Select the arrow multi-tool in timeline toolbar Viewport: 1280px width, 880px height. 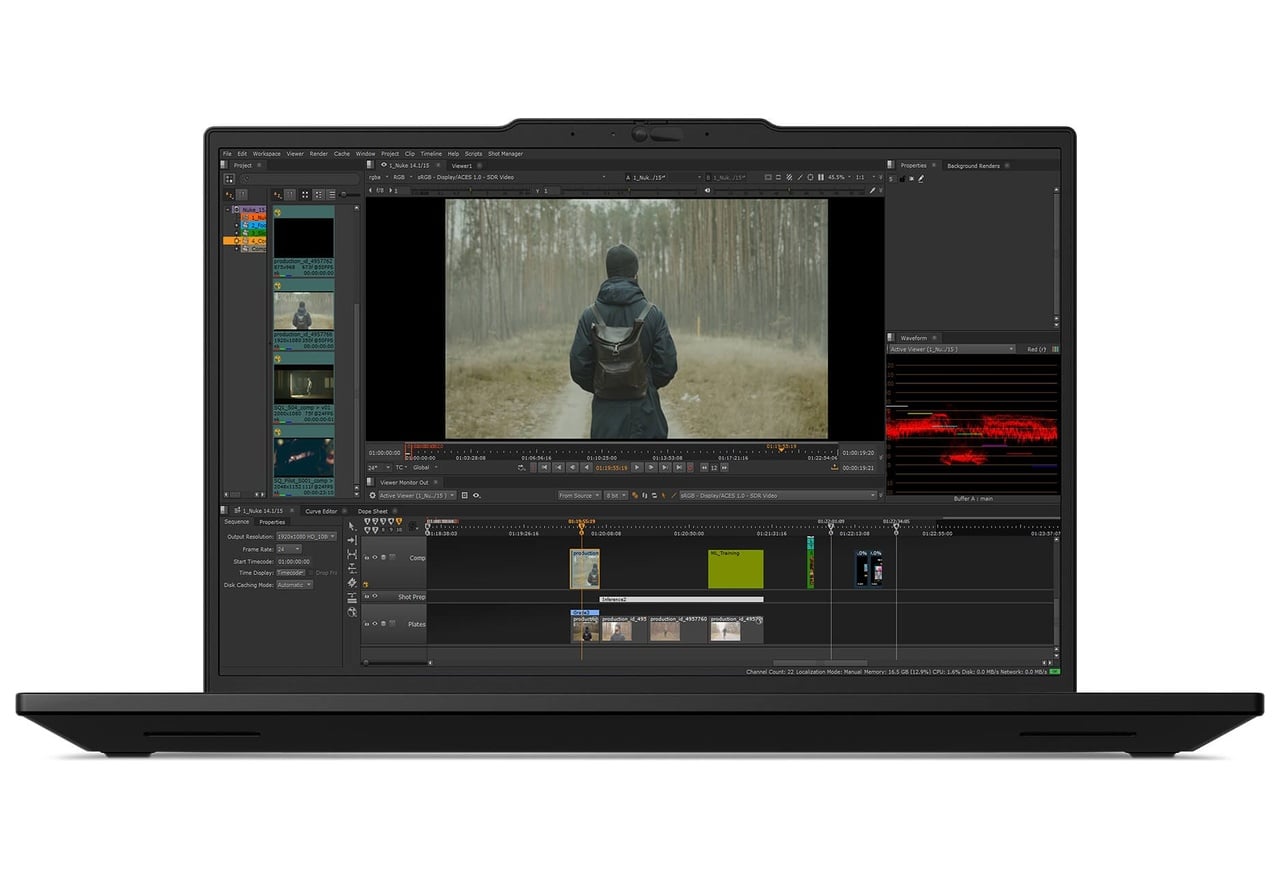(352, 527)
